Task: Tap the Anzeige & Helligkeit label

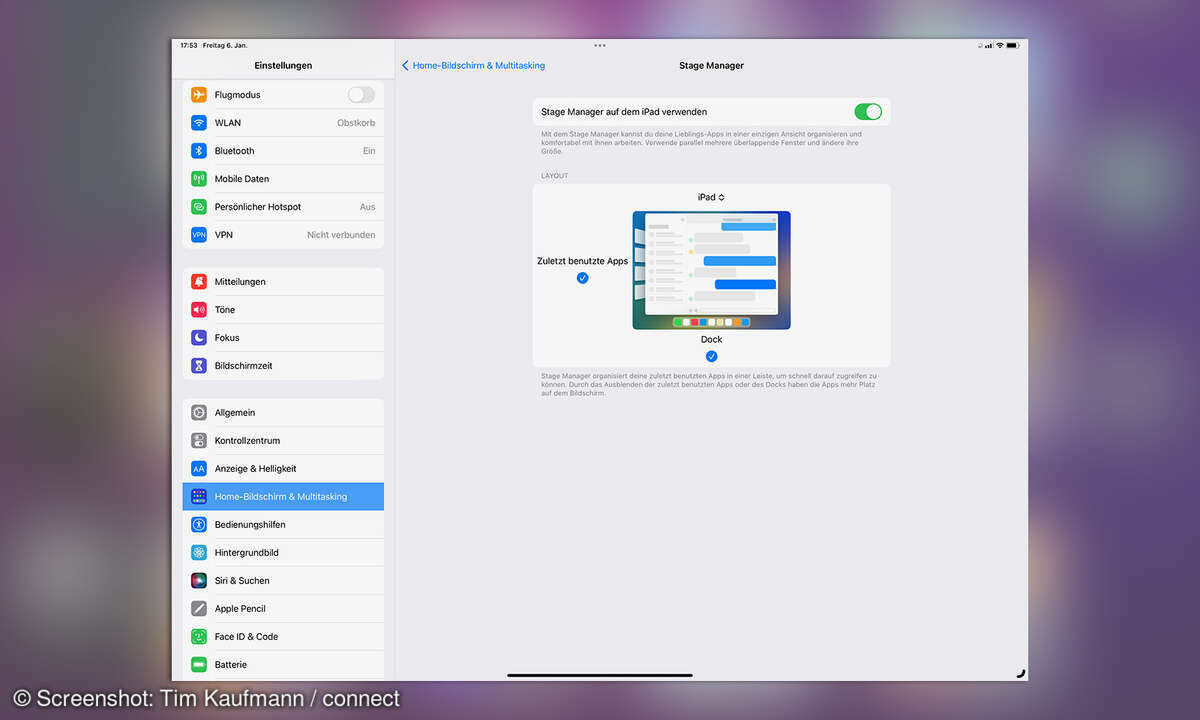Action: pyautogui.click(x=256, y=469)
